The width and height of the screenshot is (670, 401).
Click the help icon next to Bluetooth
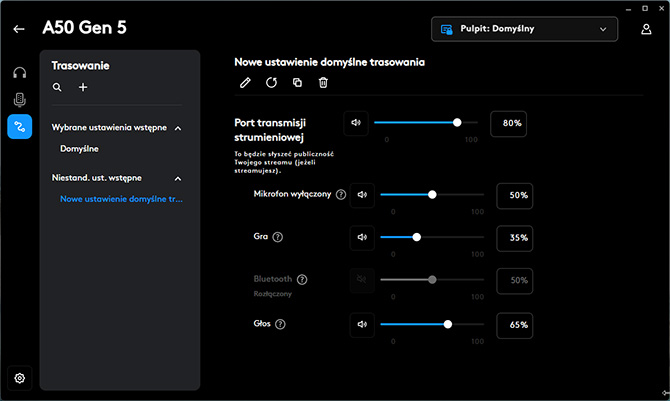pos(302,280)
